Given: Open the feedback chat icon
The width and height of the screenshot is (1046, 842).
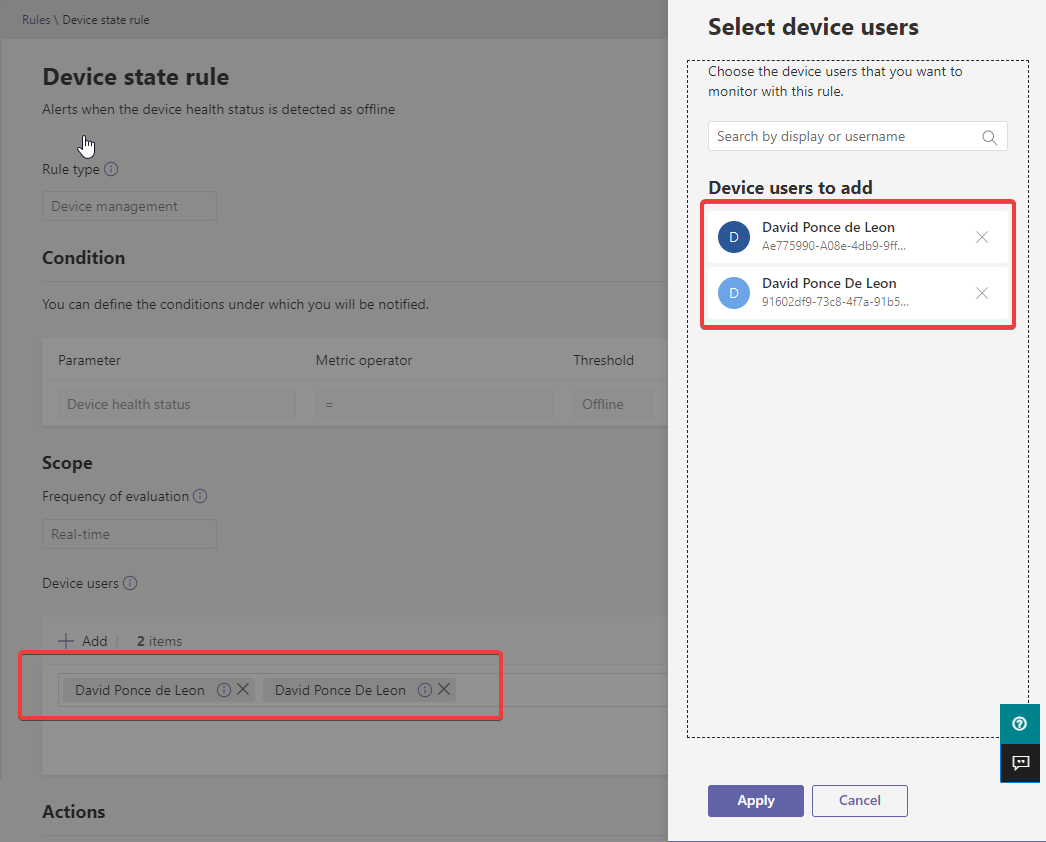Looking at the screenshot, I should (x=1020, y=763).
